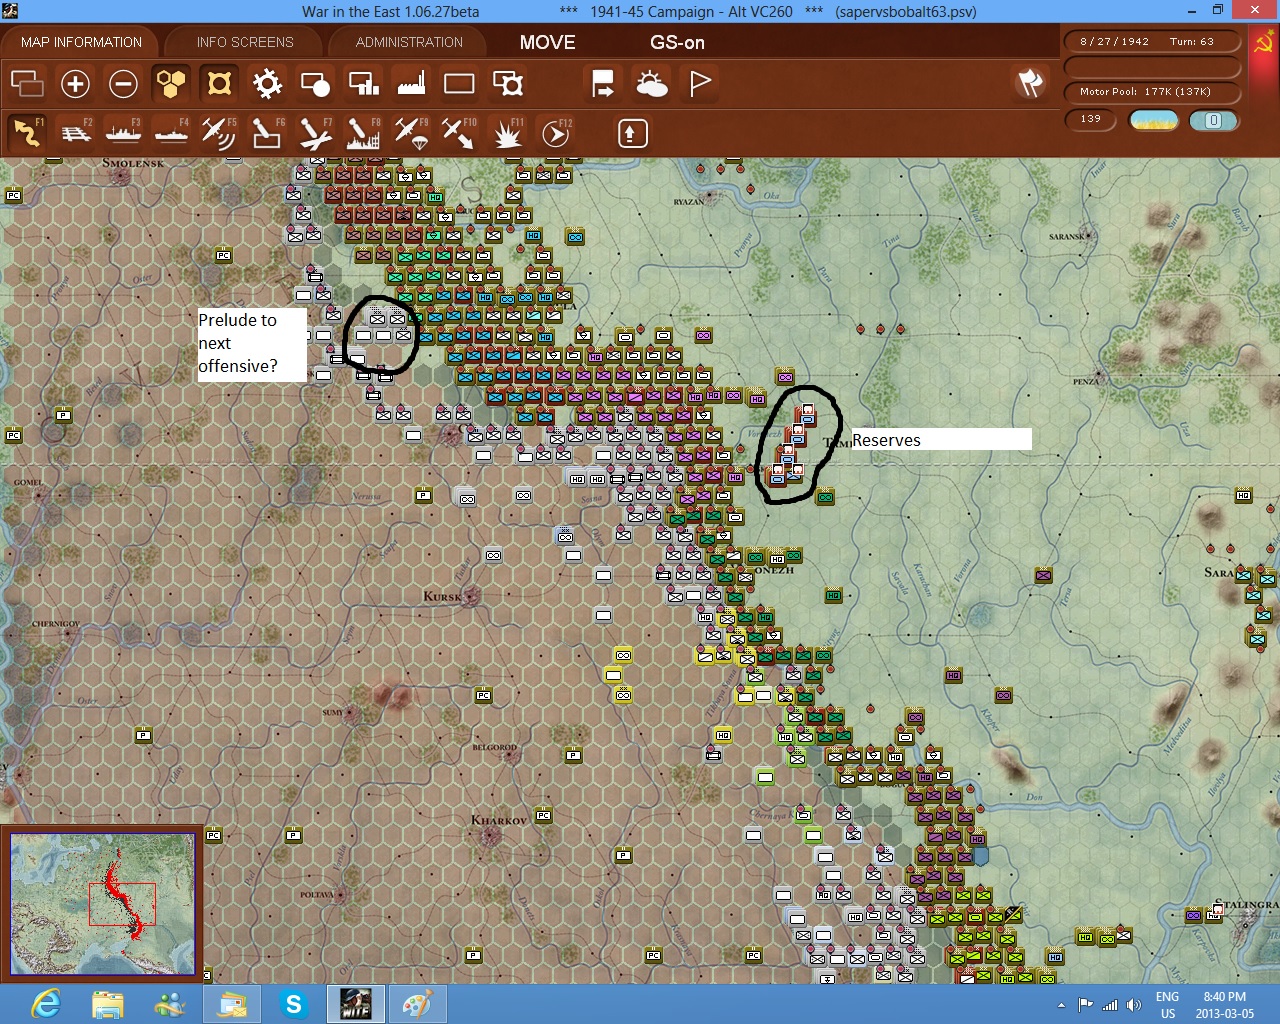1280x1024 pixels.
Task: Select Kursk city on the map
Action: [469, 596]
